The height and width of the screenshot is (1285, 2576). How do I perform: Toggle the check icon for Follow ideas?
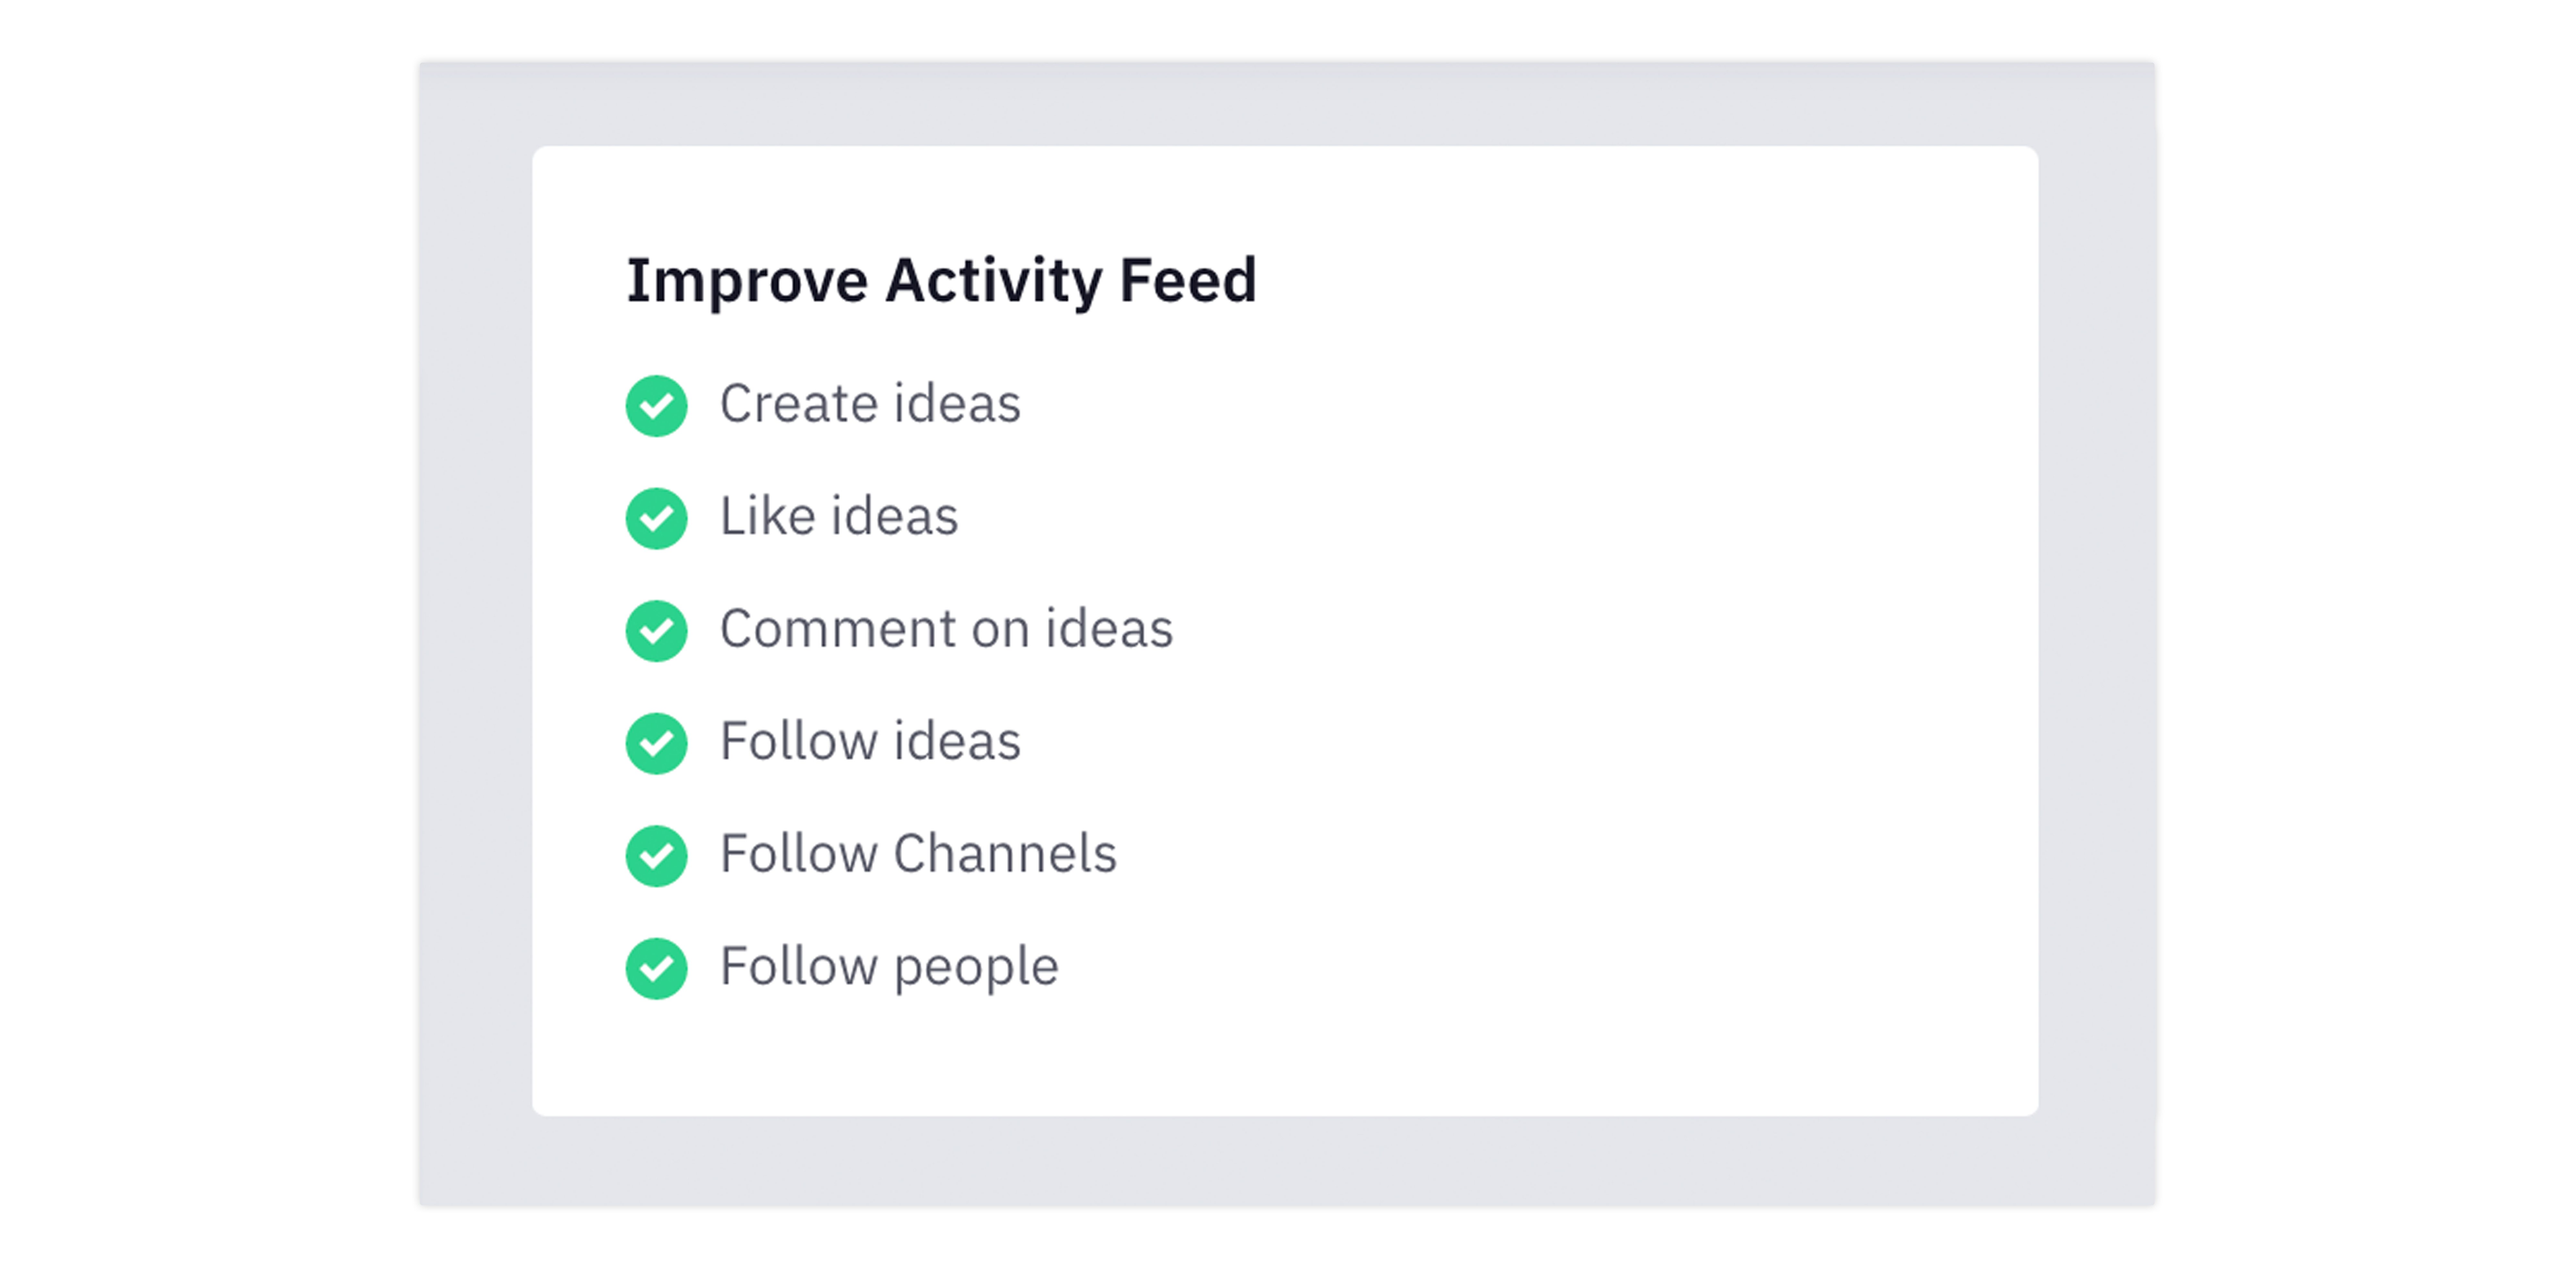pos(656,743)
